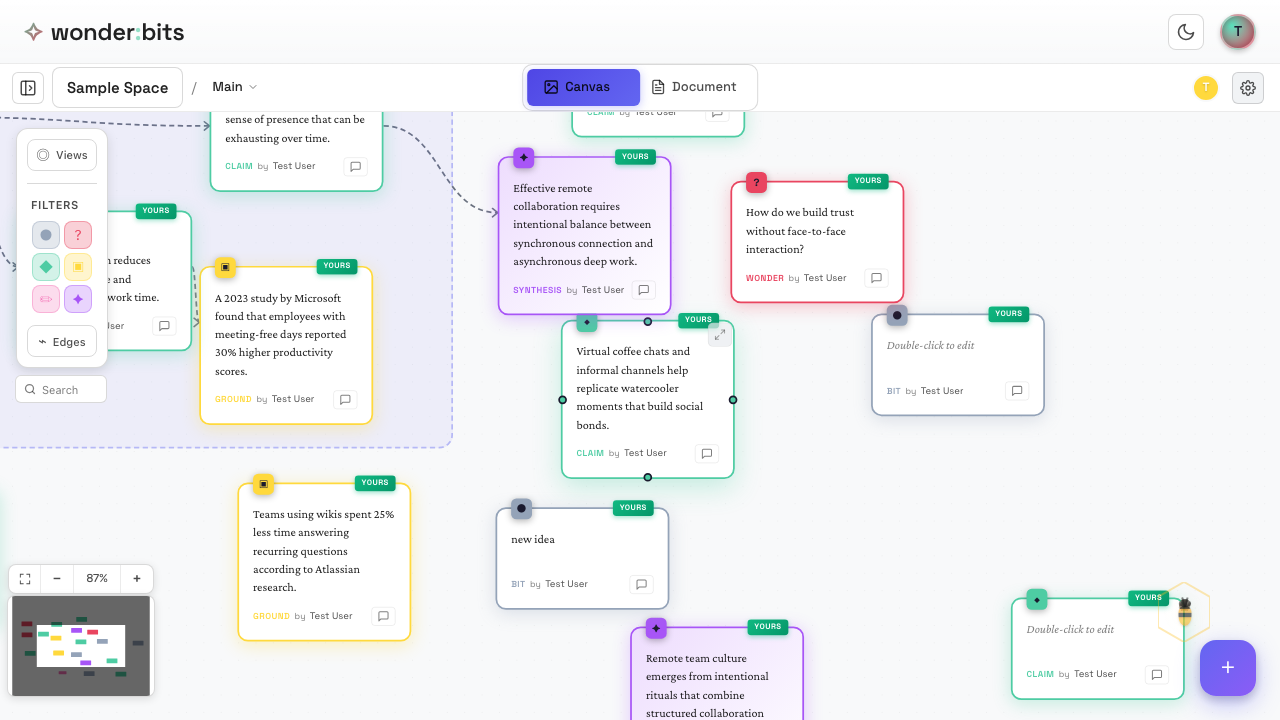Image resolution: width=1280 pixels, height=720 pixels.
Task: Open the settings gear
Action: tap(1247, 87)
